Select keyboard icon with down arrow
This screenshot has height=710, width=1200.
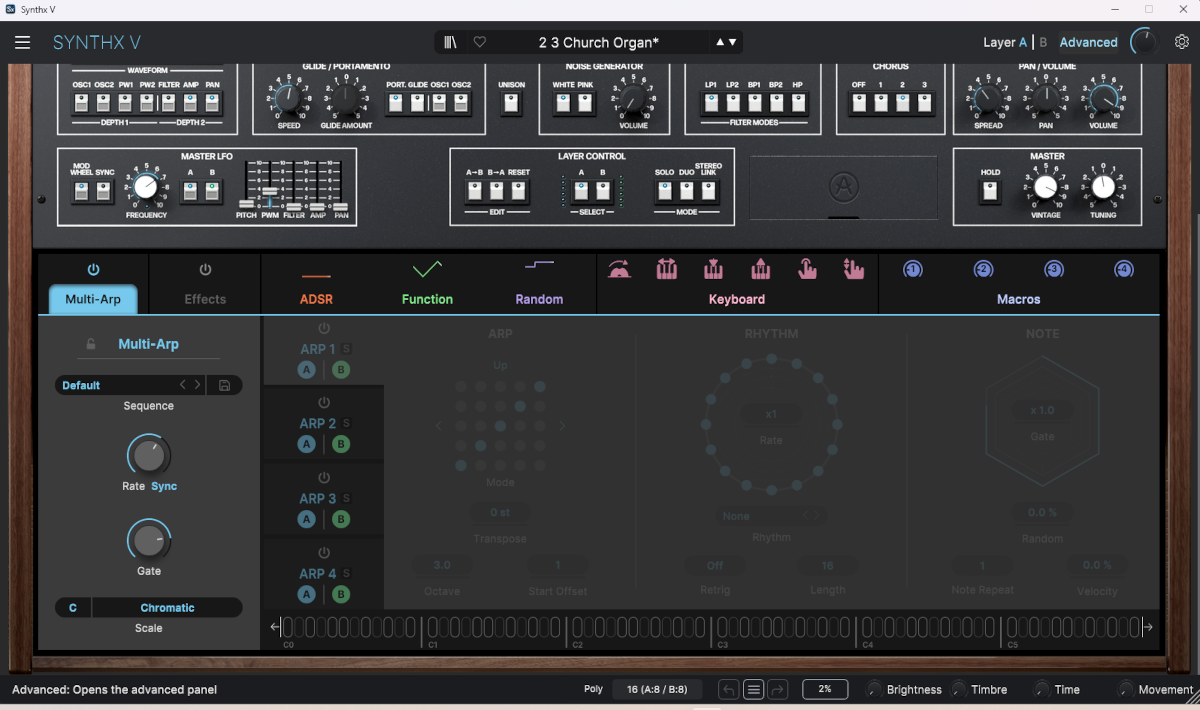click(x=713, y=269)
